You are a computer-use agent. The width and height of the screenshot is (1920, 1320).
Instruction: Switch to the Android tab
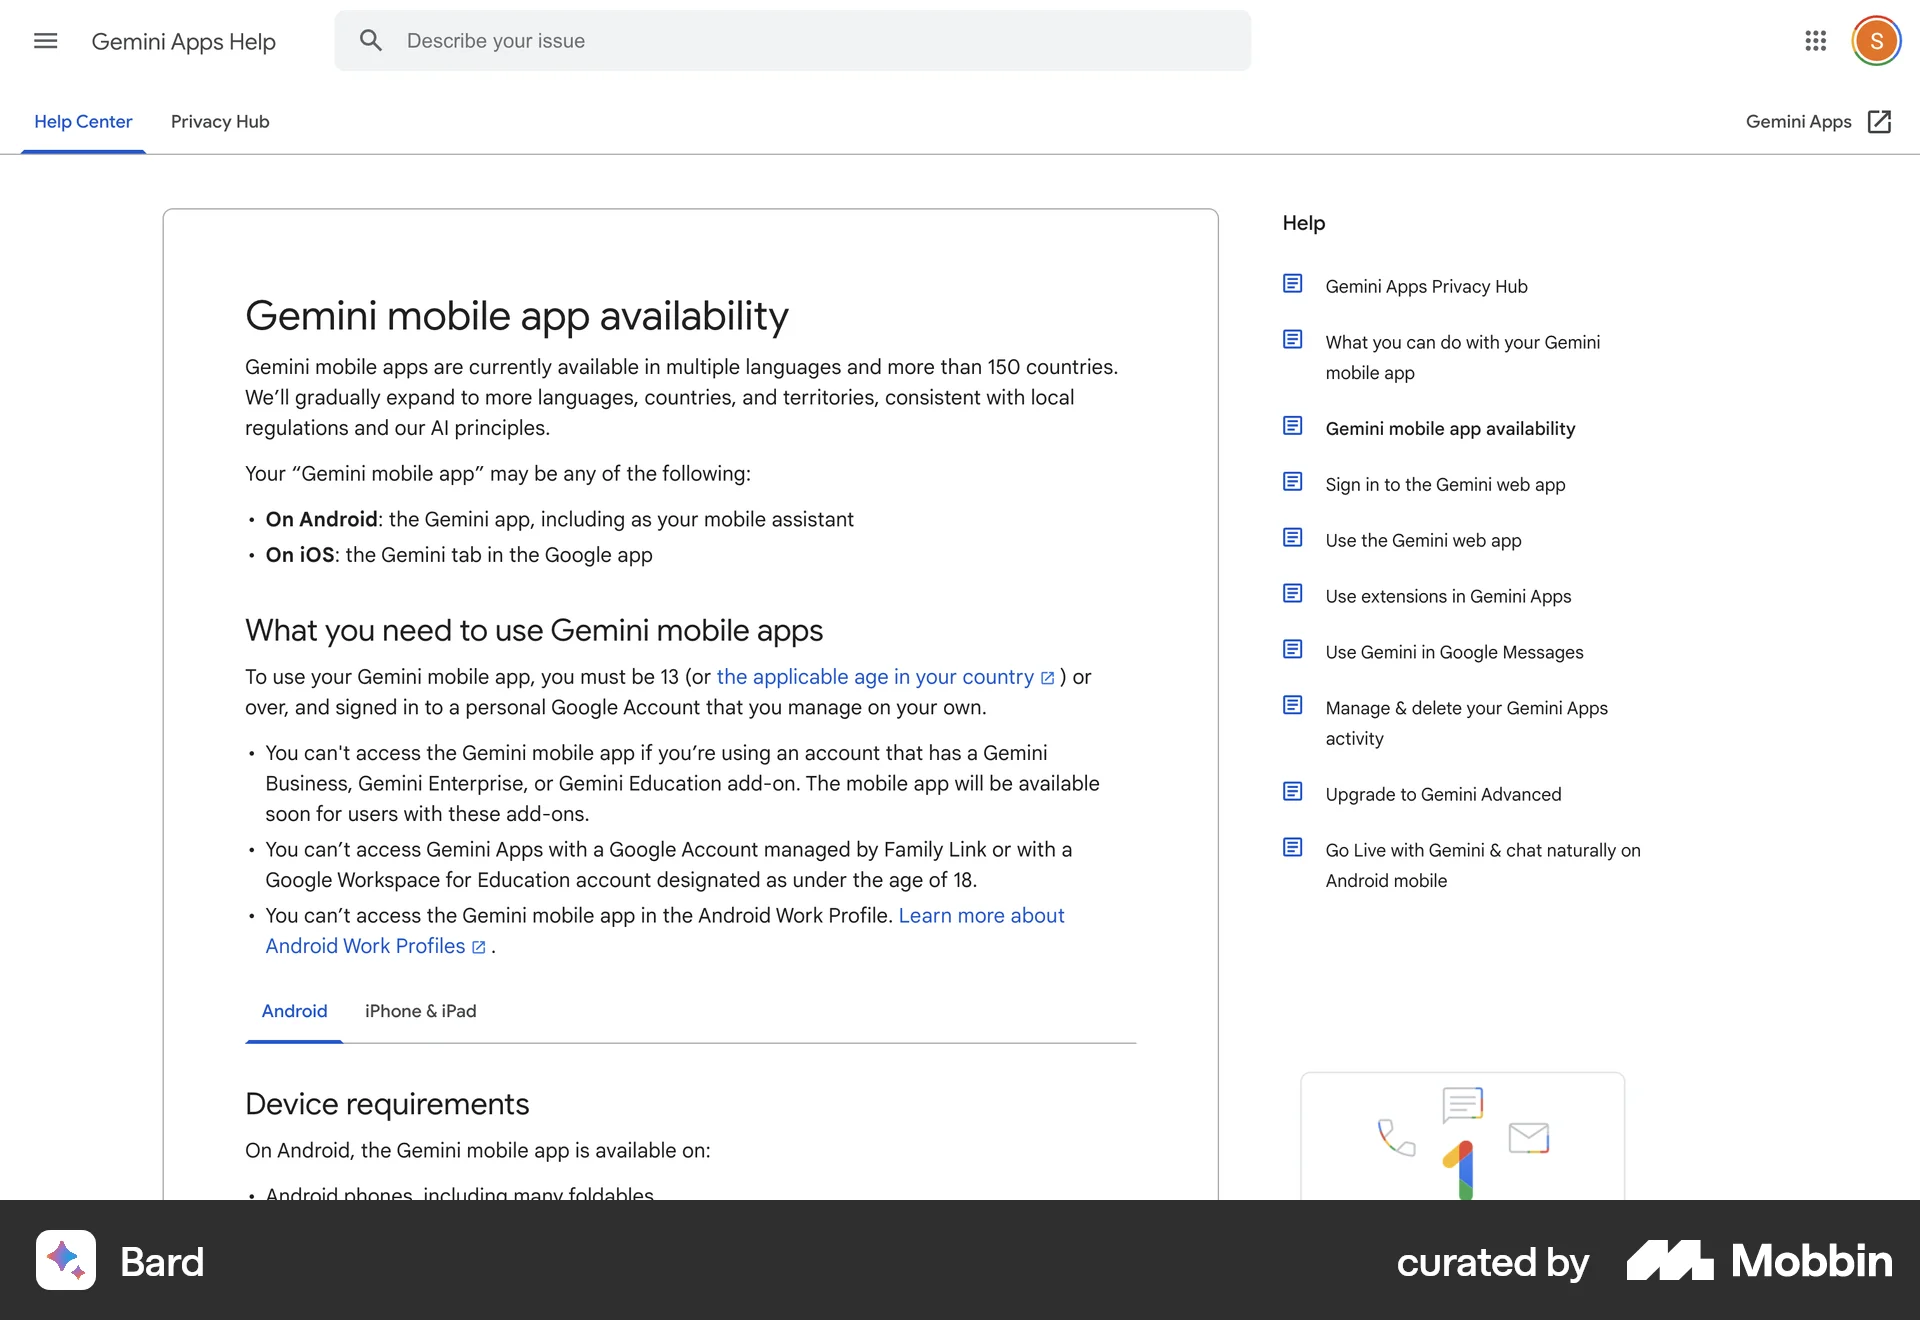click(294, 1011)
